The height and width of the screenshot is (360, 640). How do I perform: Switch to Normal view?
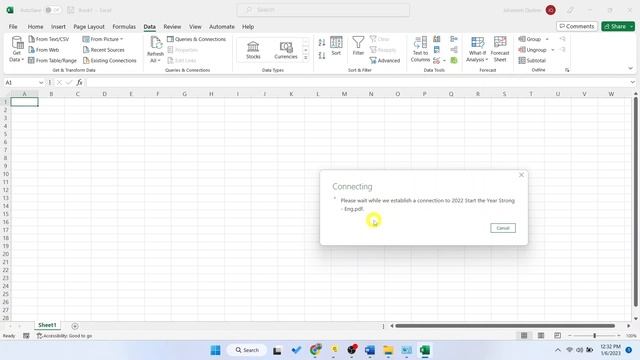tap(524, 336)
